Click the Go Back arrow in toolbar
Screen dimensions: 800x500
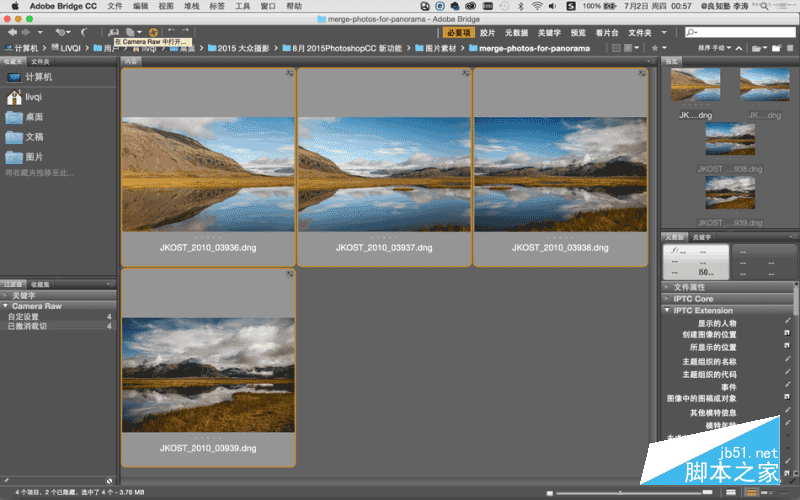[11, 33]
